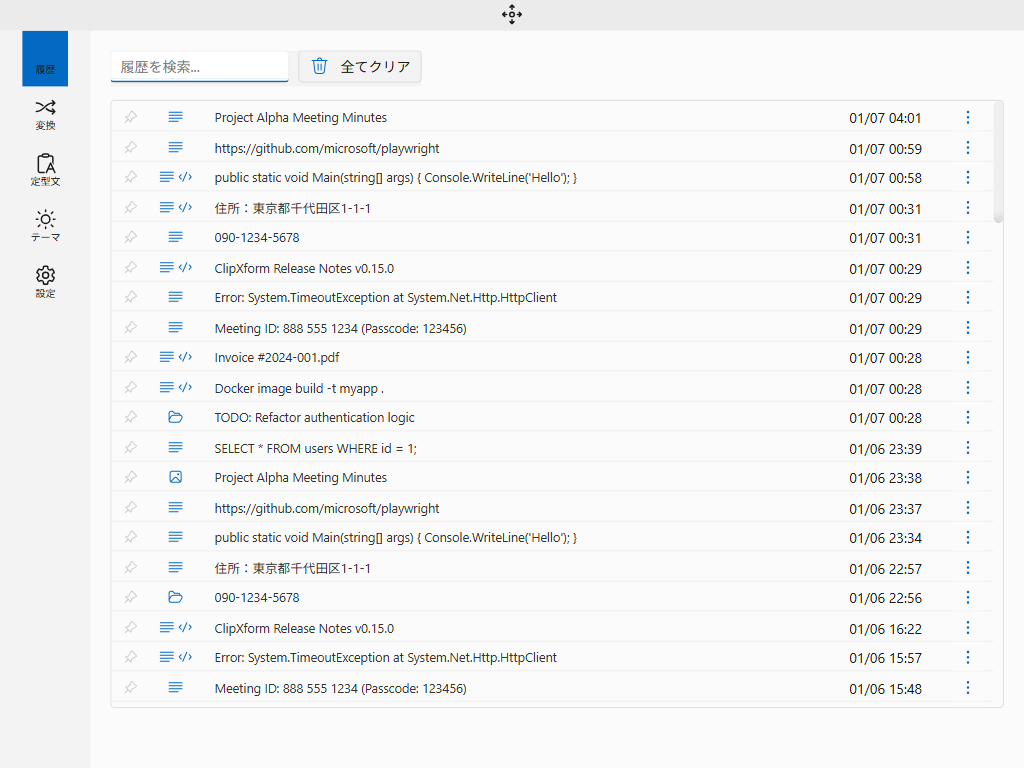1024x768 pixels.
Task: Open the 変換 (convert) sidebar section
Action: (45, 114)
